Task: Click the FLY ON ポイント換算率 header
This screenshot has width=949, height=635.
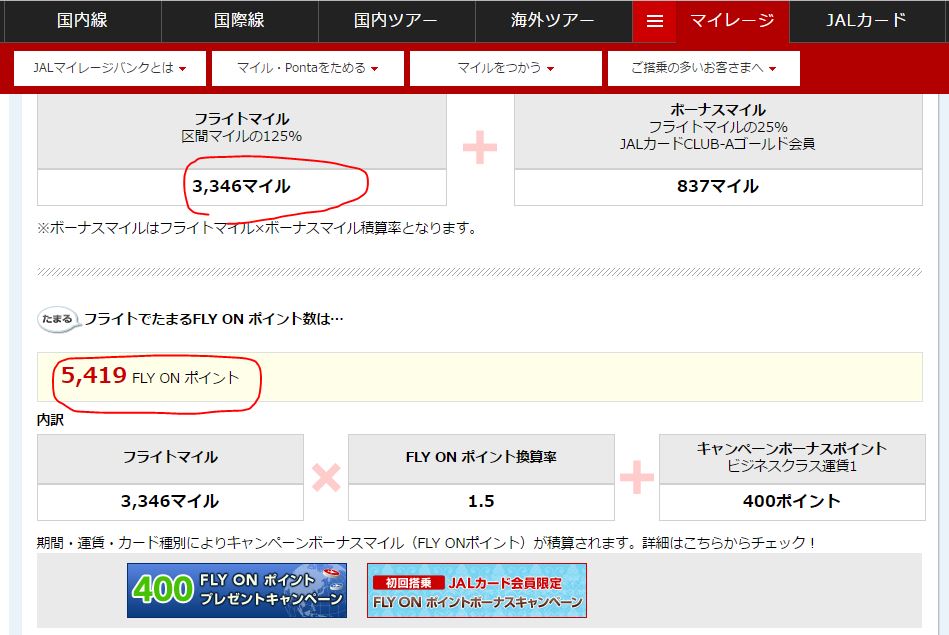Action: [x=481, y=458]
